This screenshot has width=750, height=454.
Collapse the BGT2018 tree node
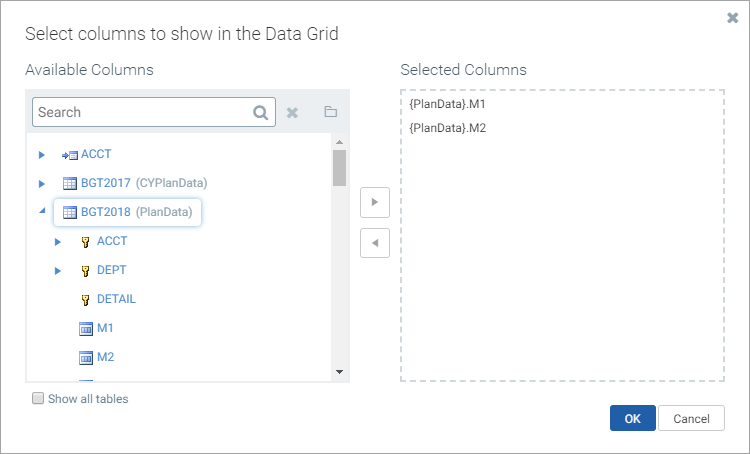click(43, 210)
